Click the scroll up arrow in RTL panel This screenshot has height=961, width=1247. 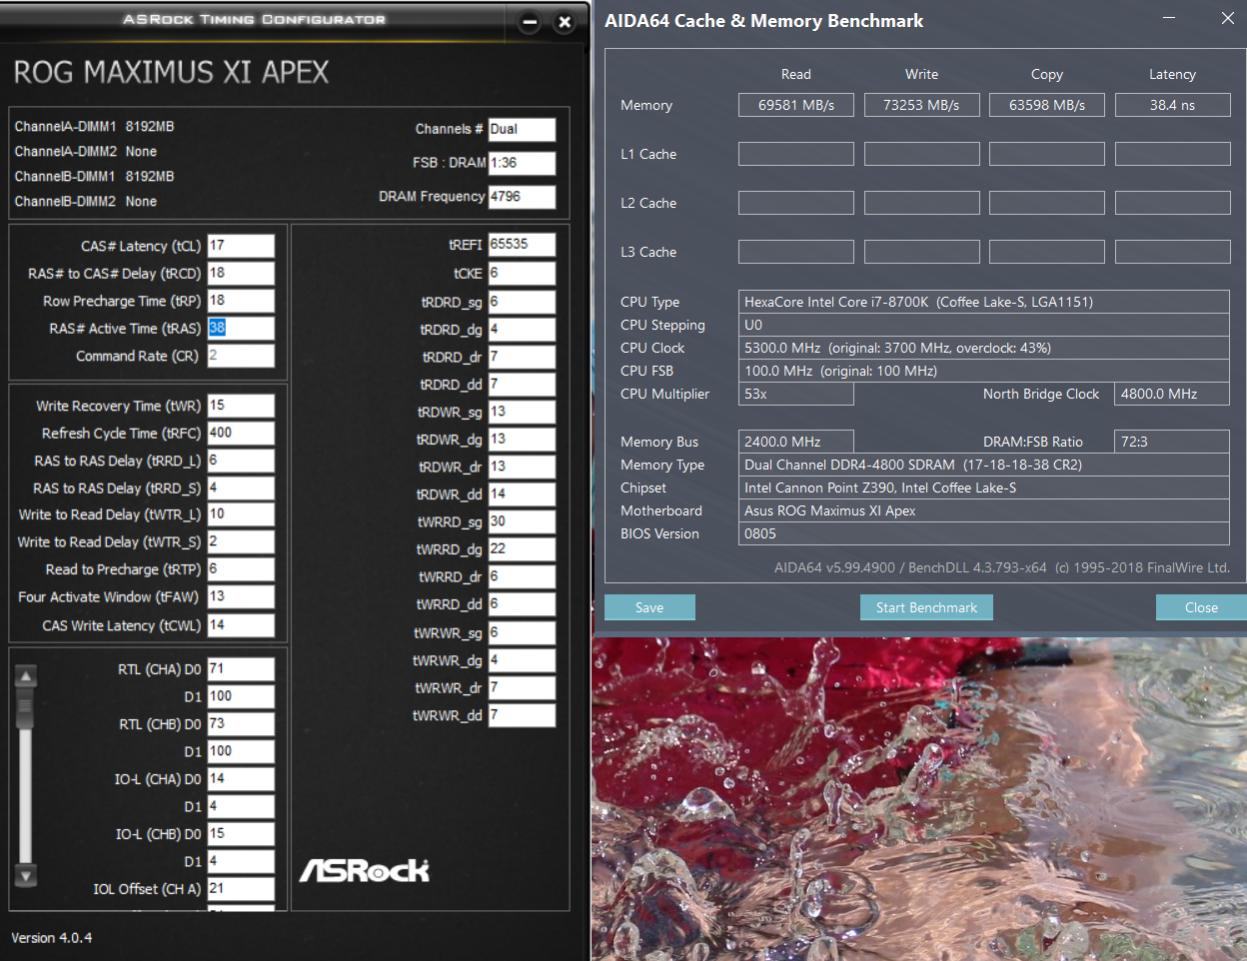[26, 676]
